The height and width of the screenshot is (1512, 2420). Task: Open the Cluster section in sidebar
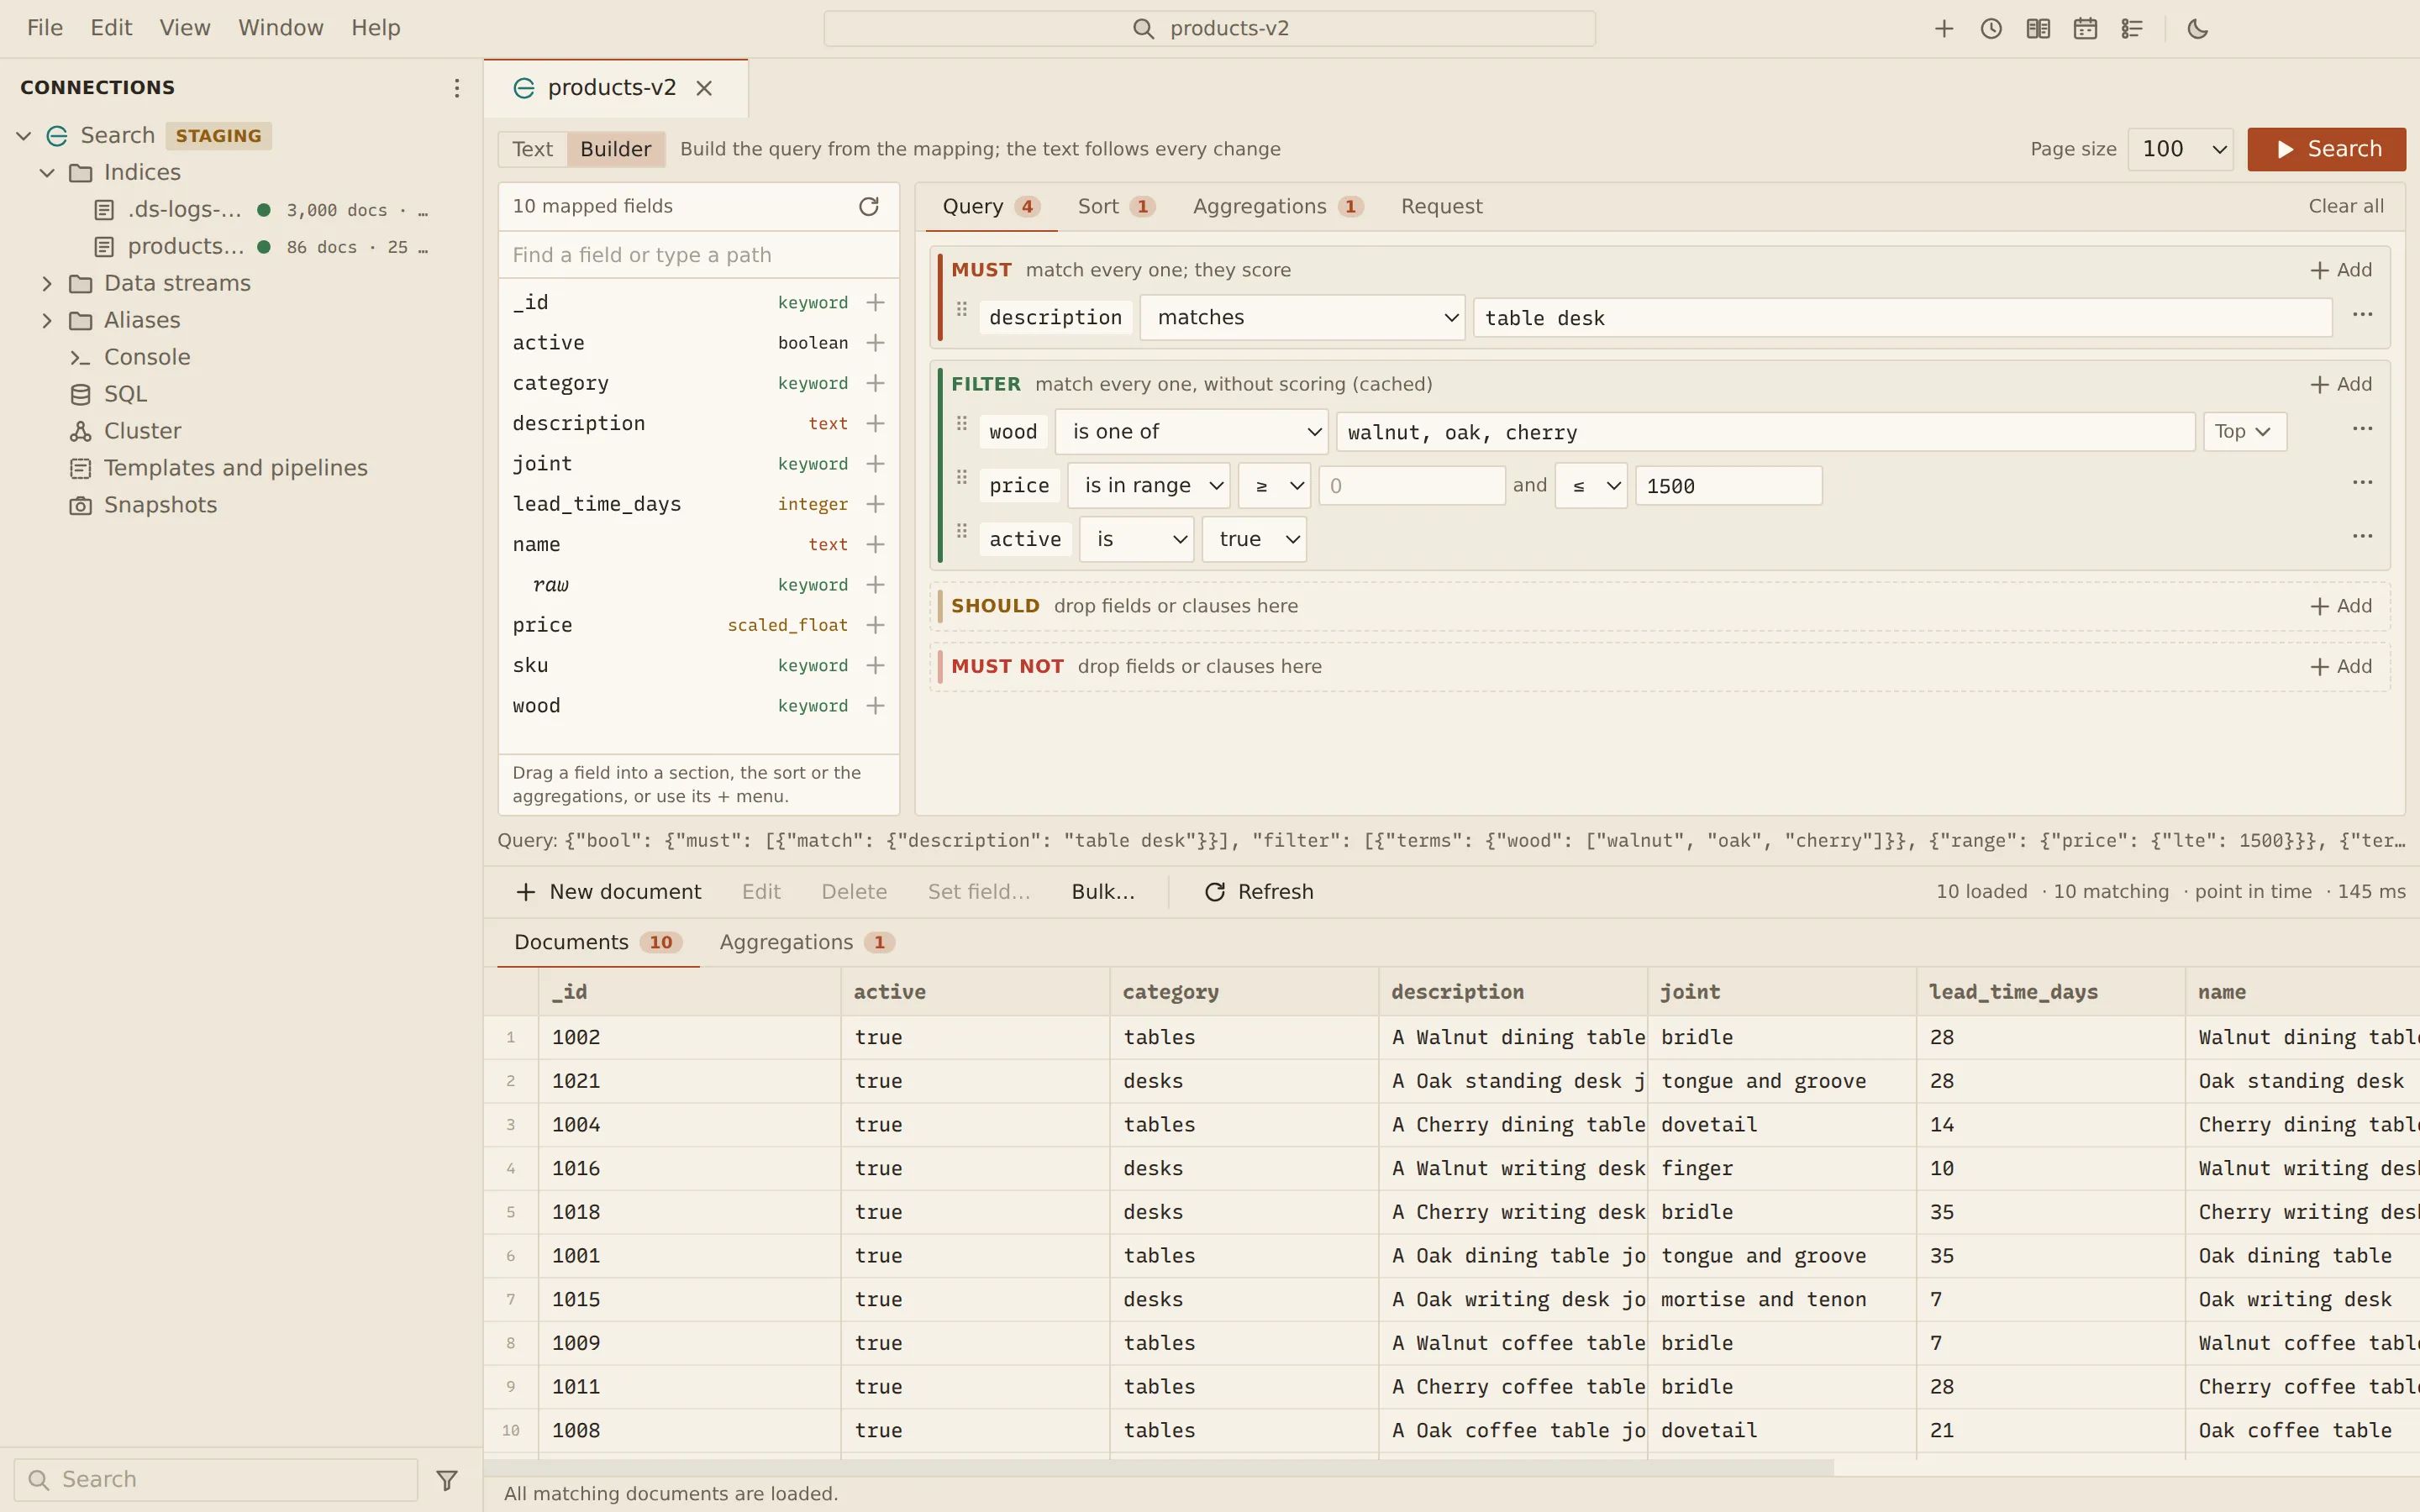[142, 431]
